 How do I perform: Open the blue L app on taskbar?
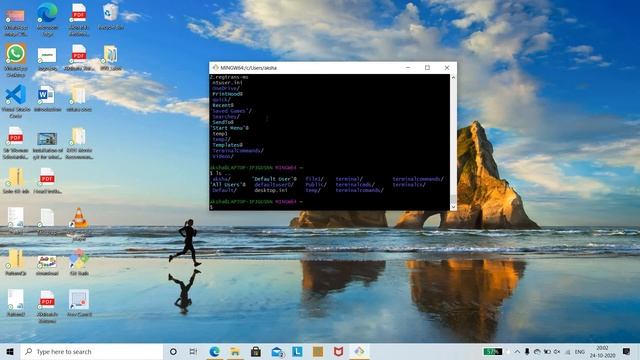[297, 351]
